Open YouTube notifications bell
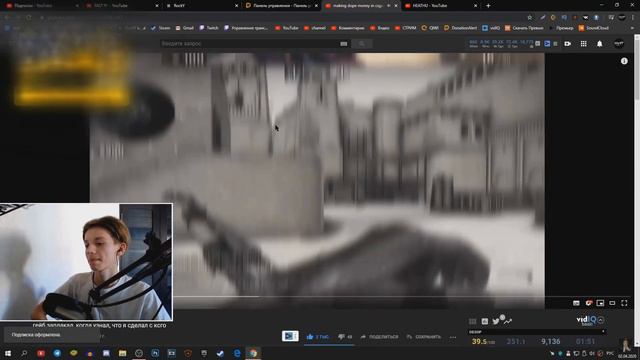The height and width of the screenshot is (360, 640). click(x=599, y=44)
